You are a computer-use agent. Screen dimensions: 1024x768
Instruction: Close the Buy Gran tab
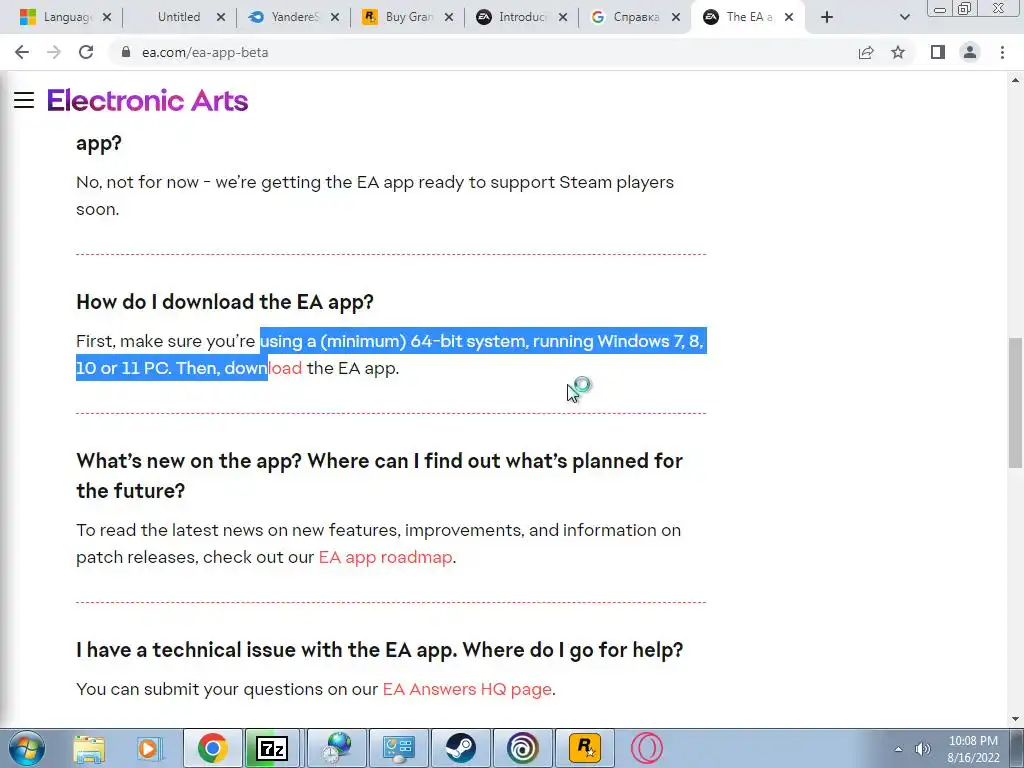coord(449,17)
